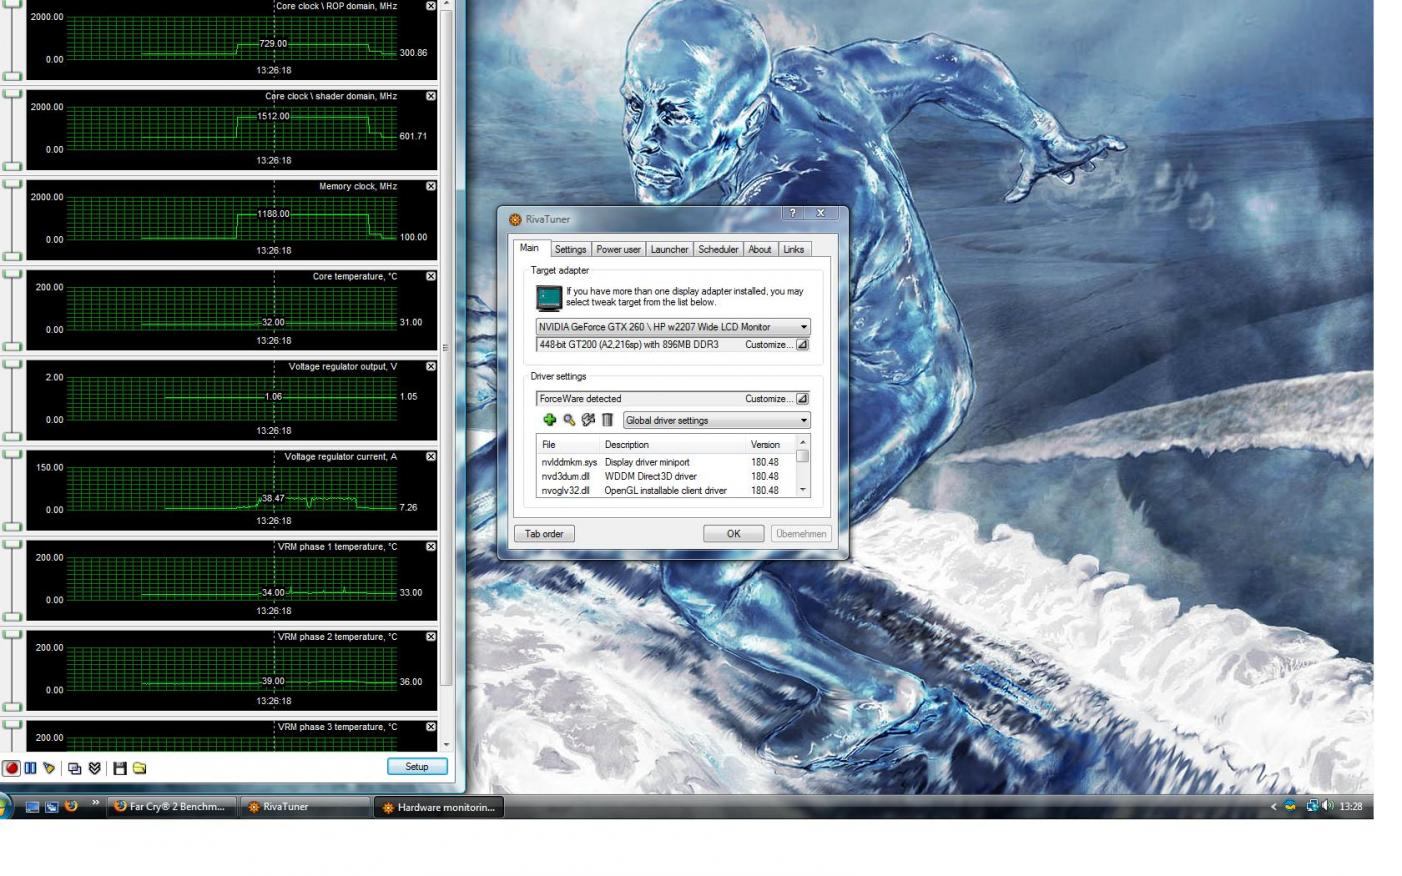Click the Show Desktop quick launch icon
This screenshot has height=876, width=1402.
point(32,806)
